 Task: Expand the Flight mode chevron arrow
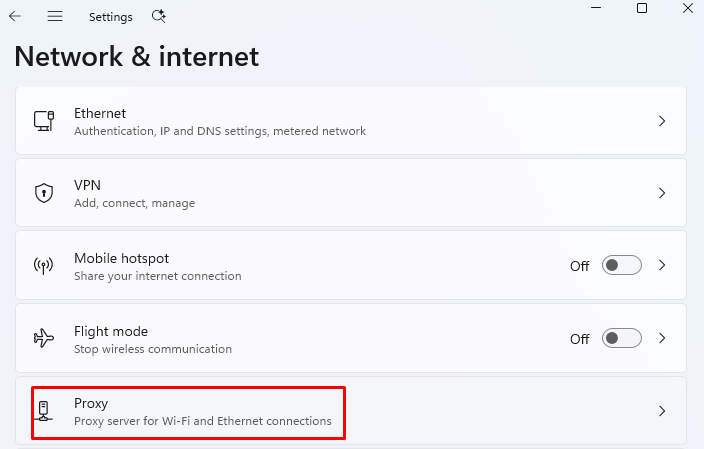pos(662,338)
